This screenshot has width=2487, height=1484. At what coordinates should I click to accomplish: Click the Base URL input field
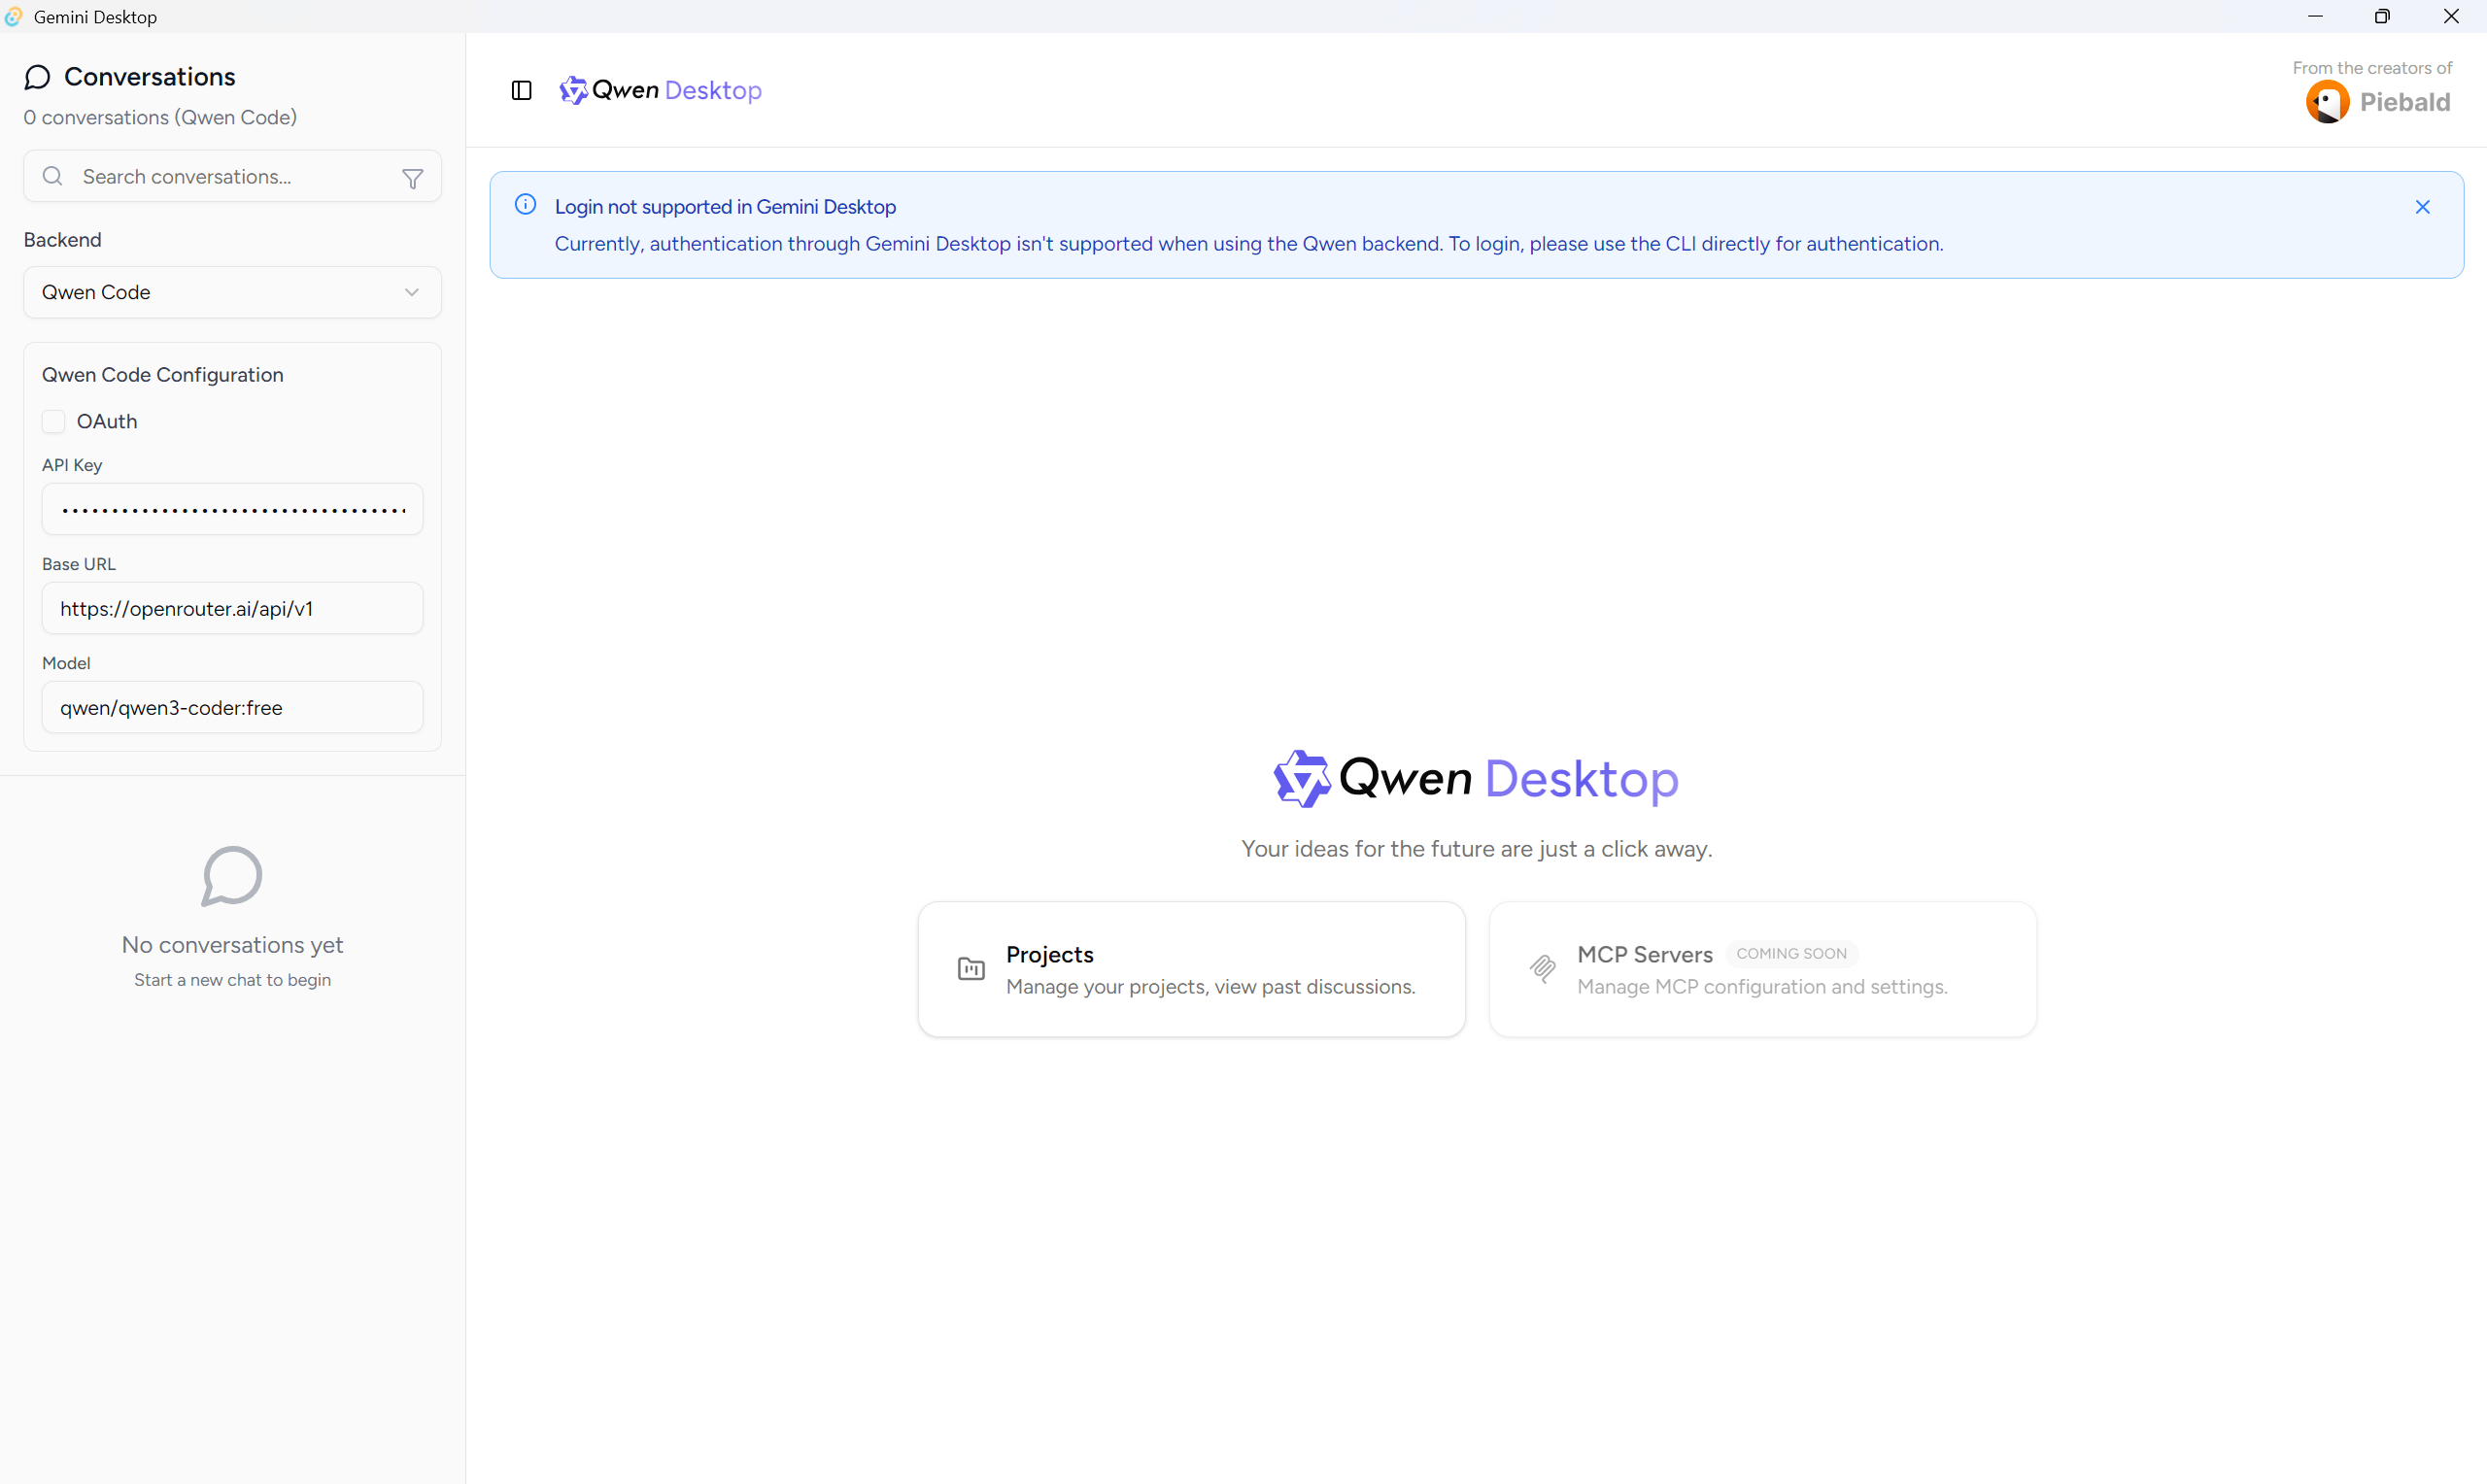click(x=232, y=608)
